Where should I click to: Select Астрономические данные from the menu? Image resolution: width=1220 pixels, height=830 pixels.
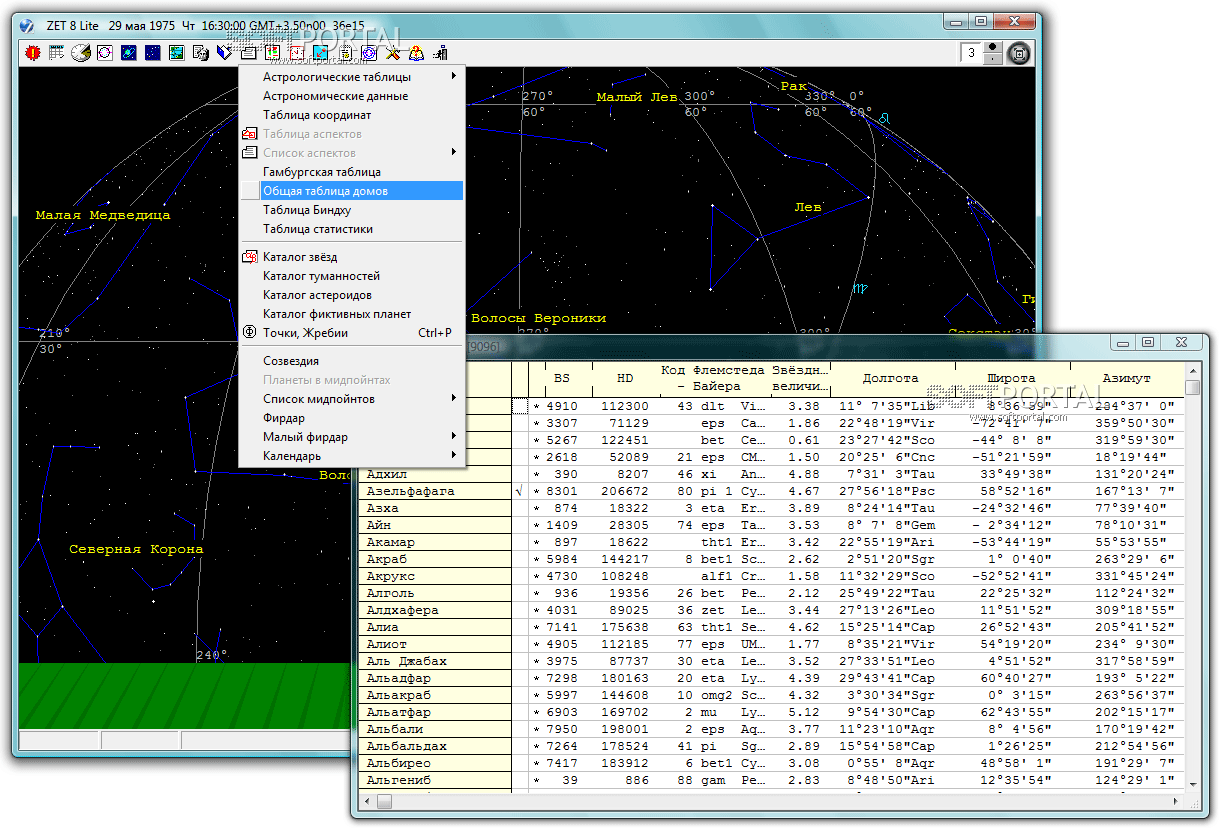pyautogui.click(x=351, y=96)
